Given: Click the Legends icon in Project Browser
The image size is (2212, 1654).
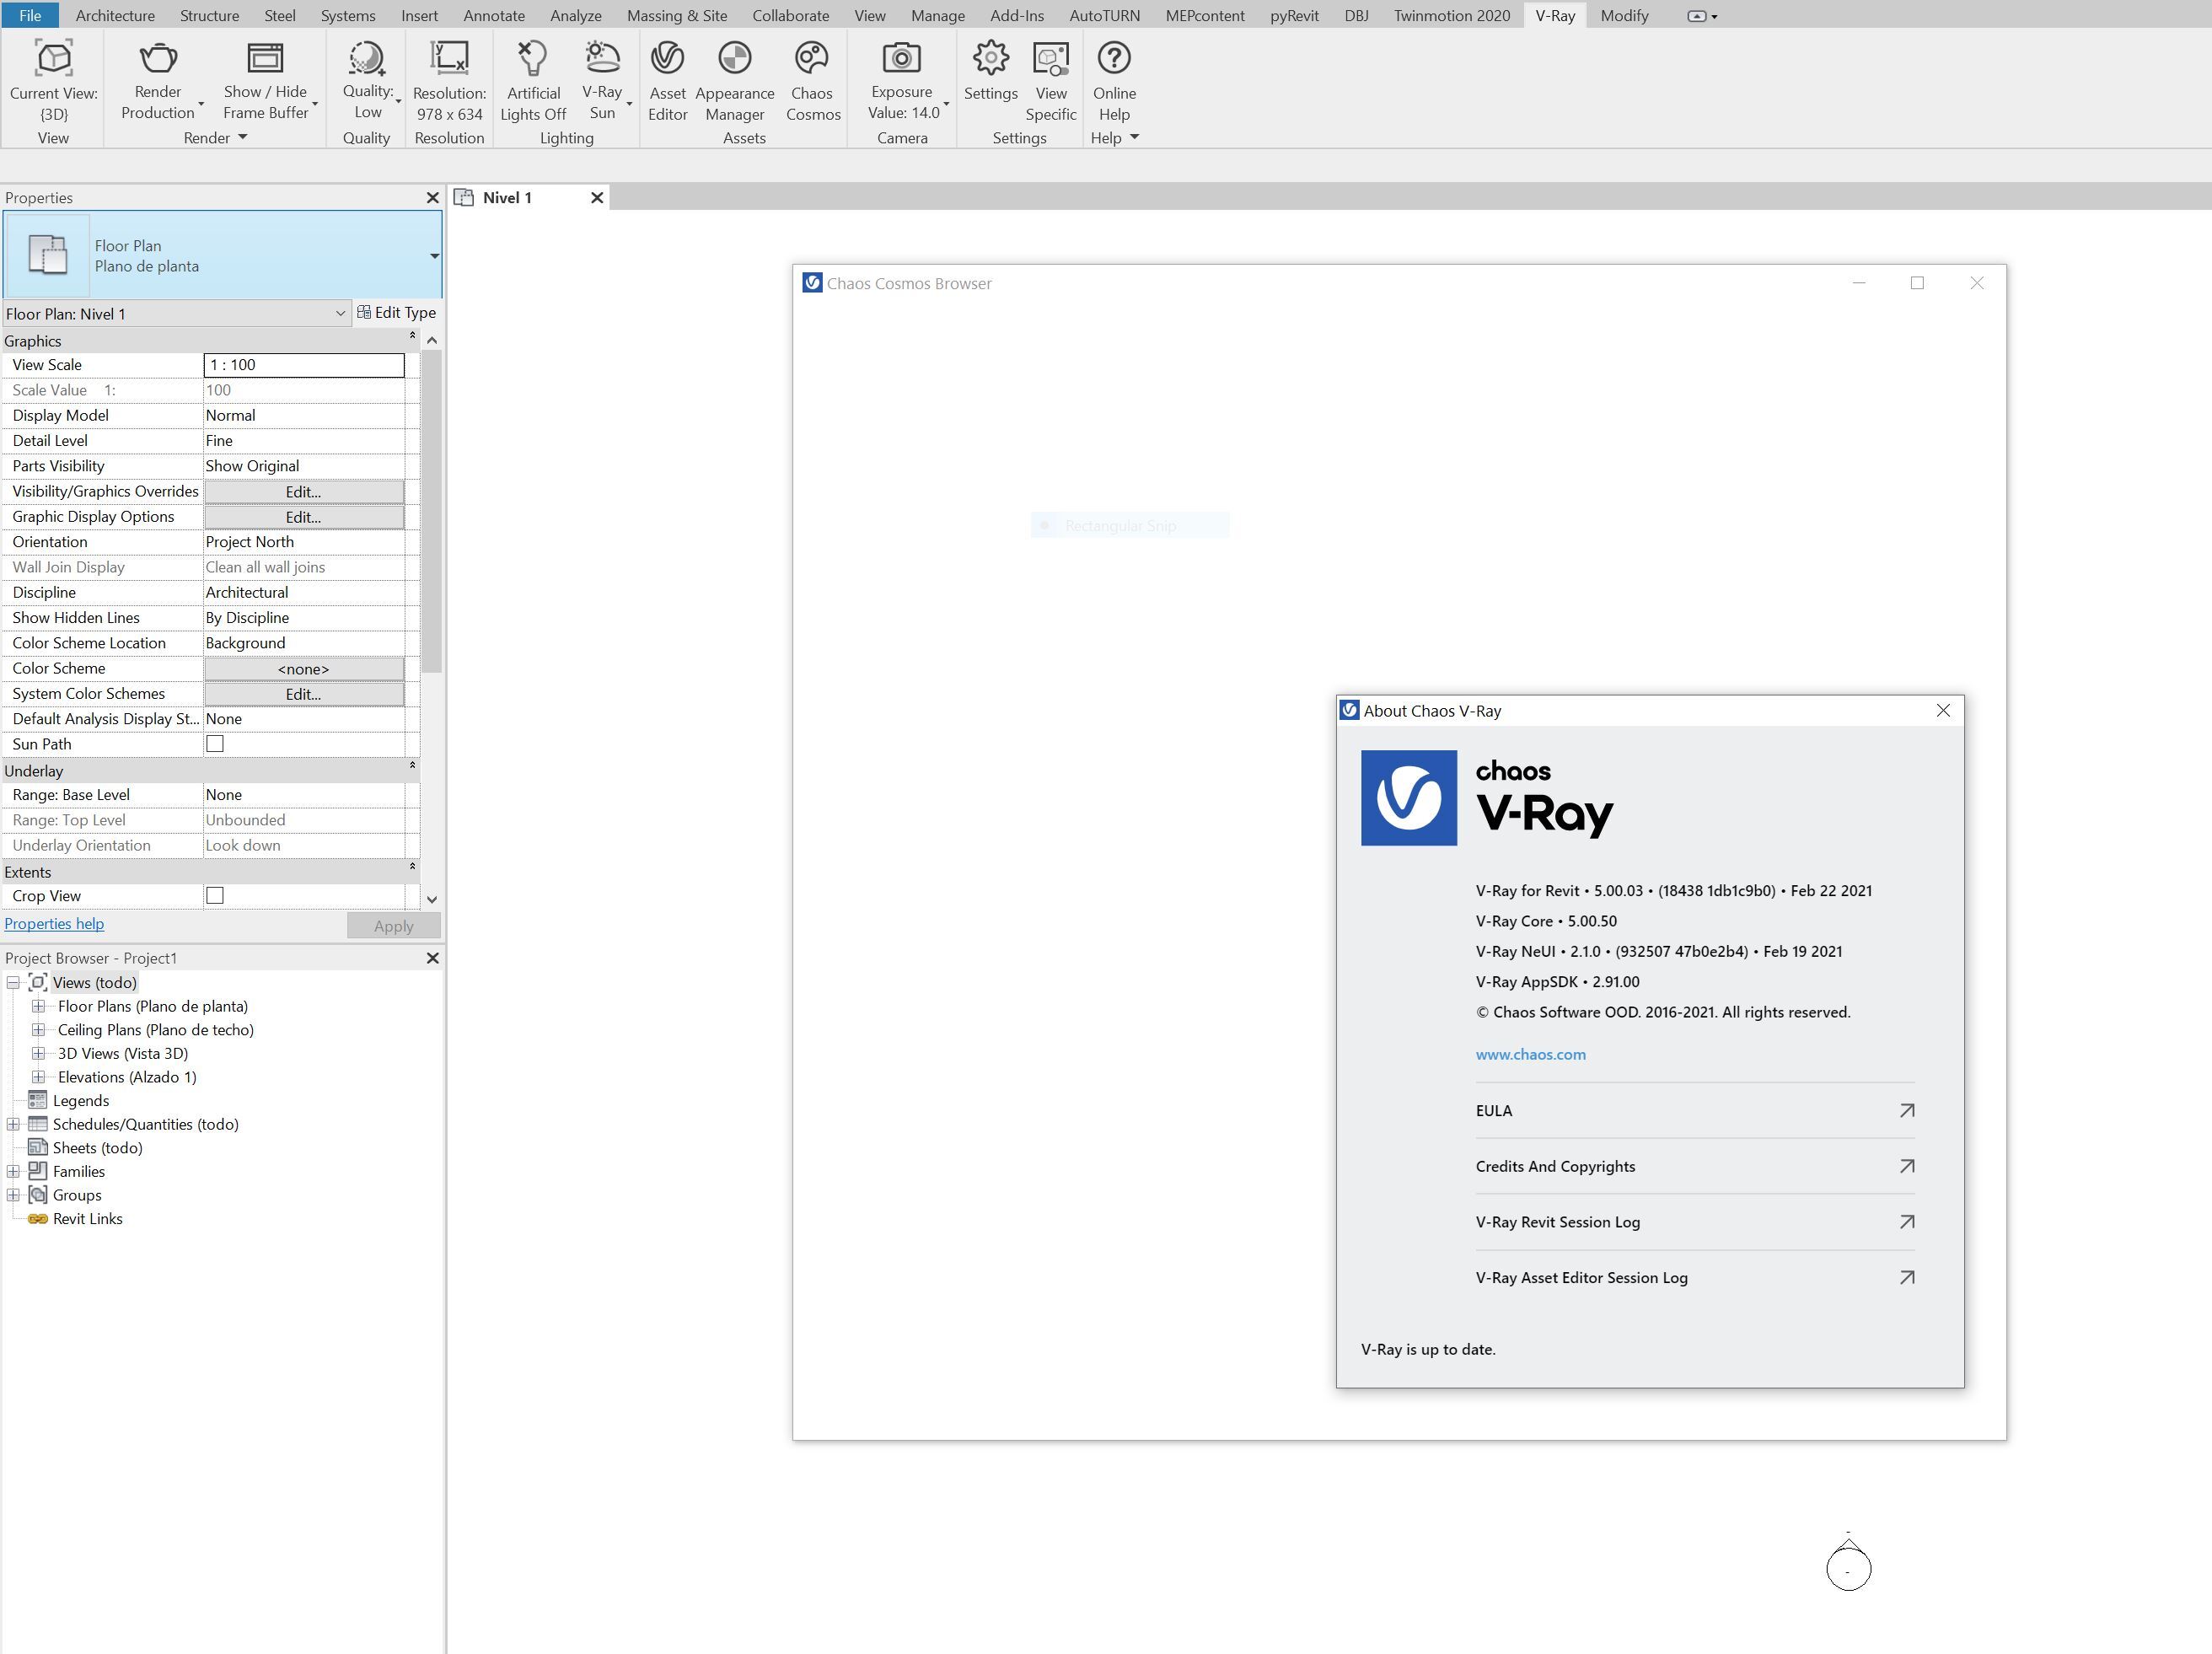Looking at the screenshot, I should [37, 1100].
